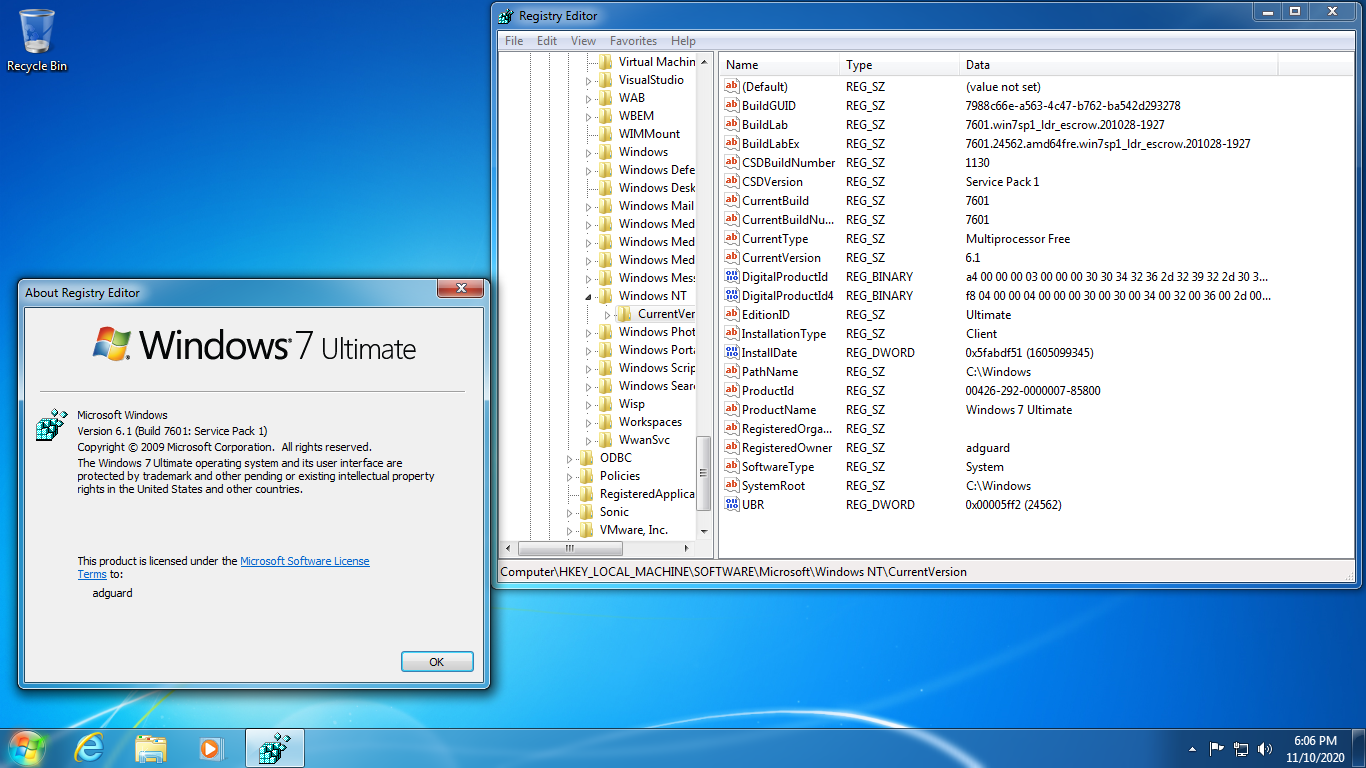Click the BuildGUID value icon
This screenshot has width=1366, height=768.
pos(731,105)
